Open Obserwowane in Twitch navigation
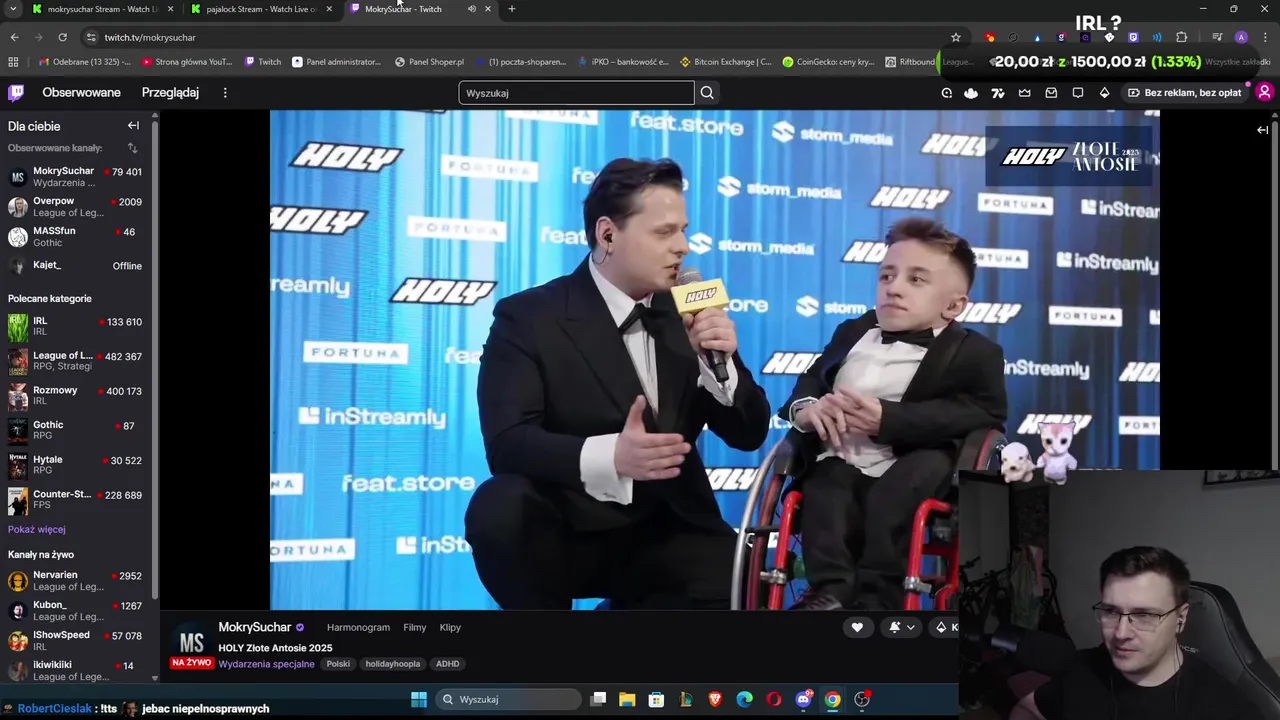This screenshot has width=1280, height=720. 81,93
